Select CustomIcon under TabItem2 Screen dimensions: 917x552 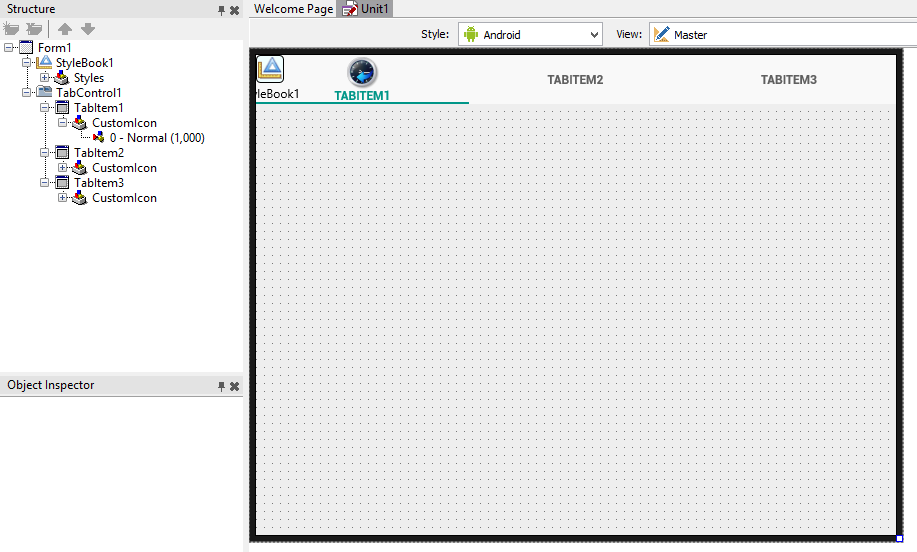point(124,168)
